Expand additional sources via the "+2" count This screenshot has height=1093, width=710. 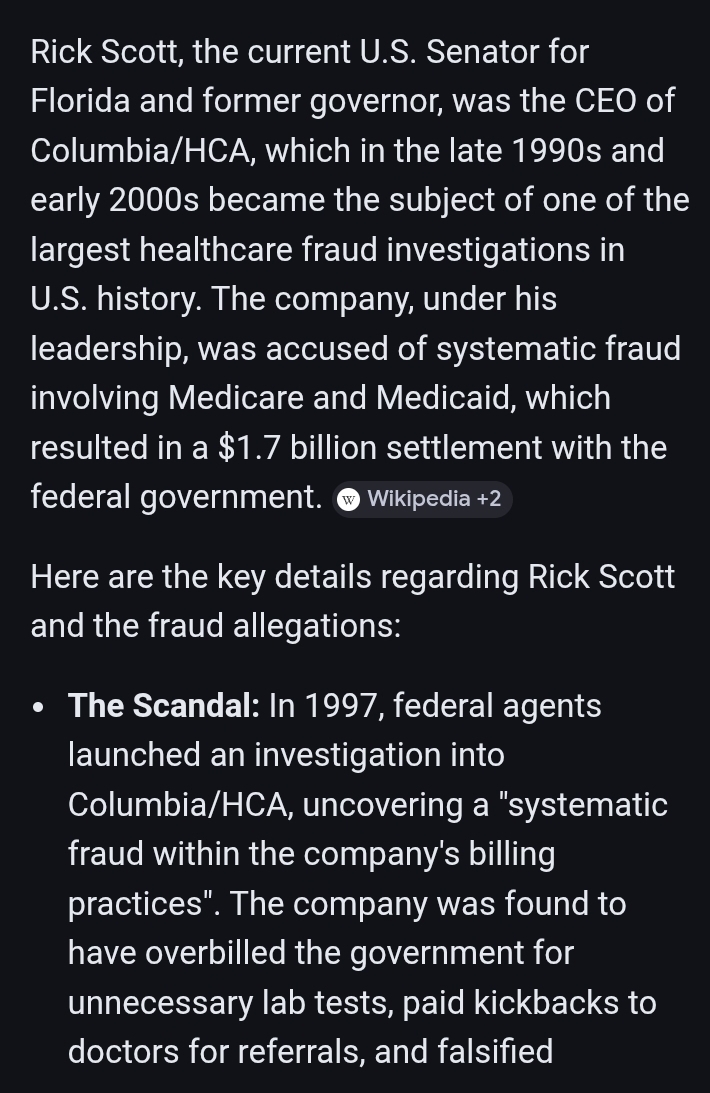[488, 499]
